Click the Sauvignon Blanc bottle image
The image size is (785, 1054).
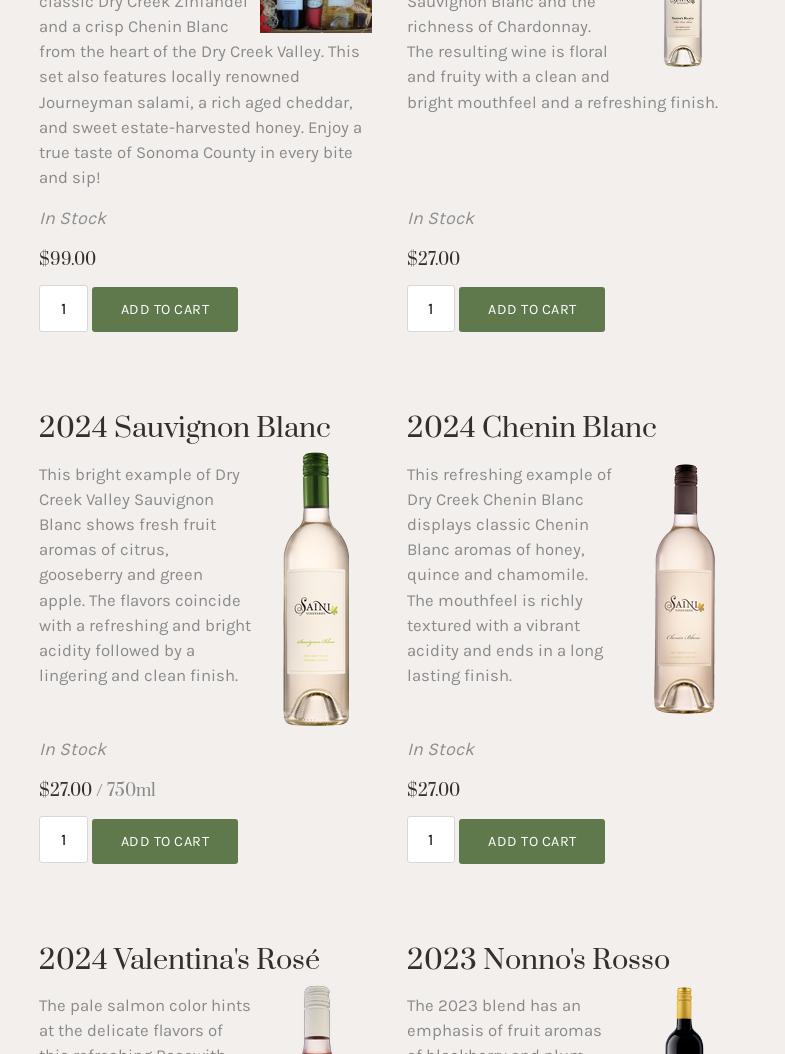[316, 589]
